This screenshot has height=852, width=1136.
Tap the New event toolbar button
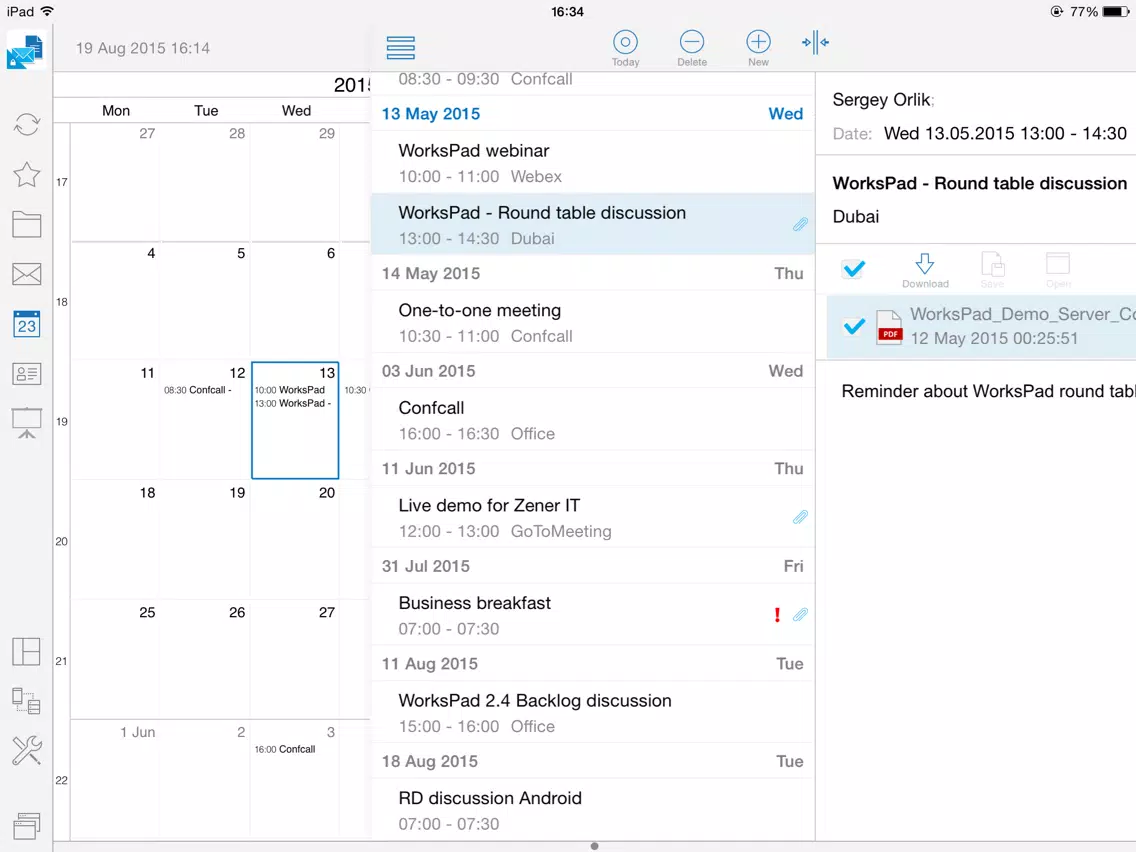tap(759, 49)
